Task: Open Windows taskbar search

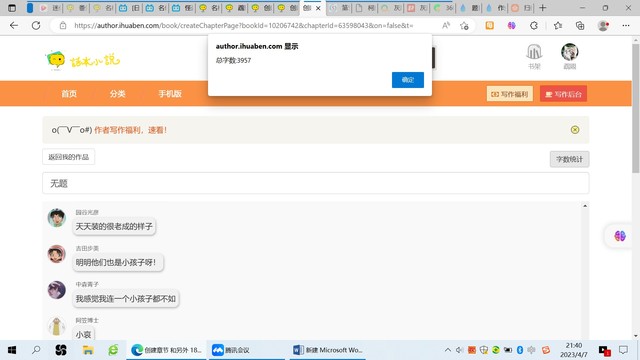Action: [36, 350]
